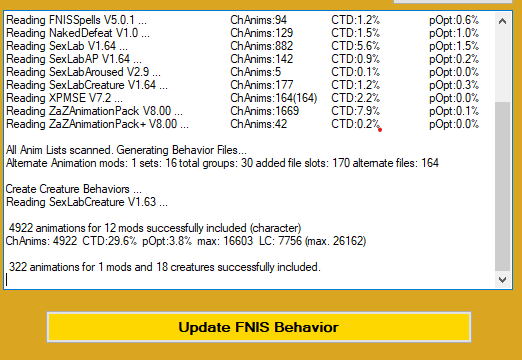Screen dimensions: 522x360
Task: Click the 'Reading SexLabAroused V2.9' entry
Action: [x=83, y=72]
